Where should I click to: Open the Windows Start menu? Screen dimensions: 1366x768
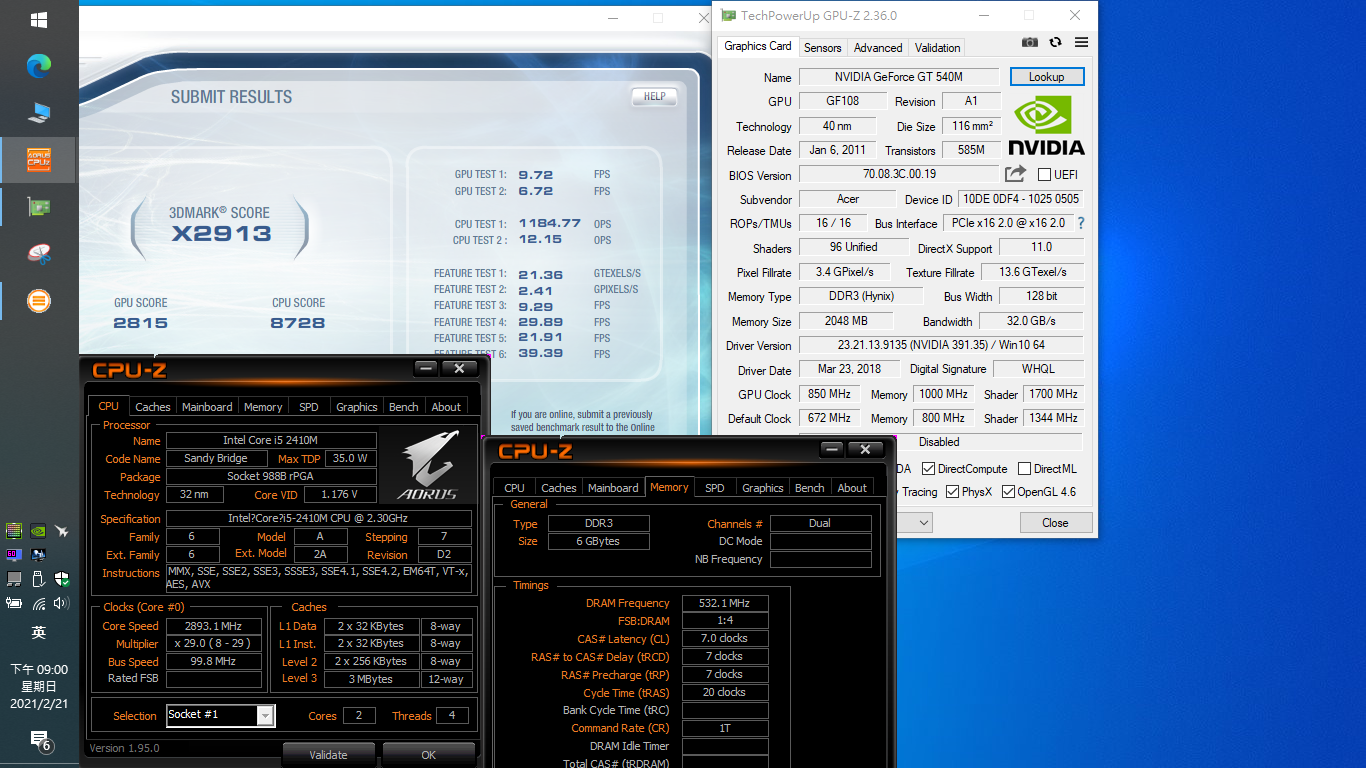[39, 20]
